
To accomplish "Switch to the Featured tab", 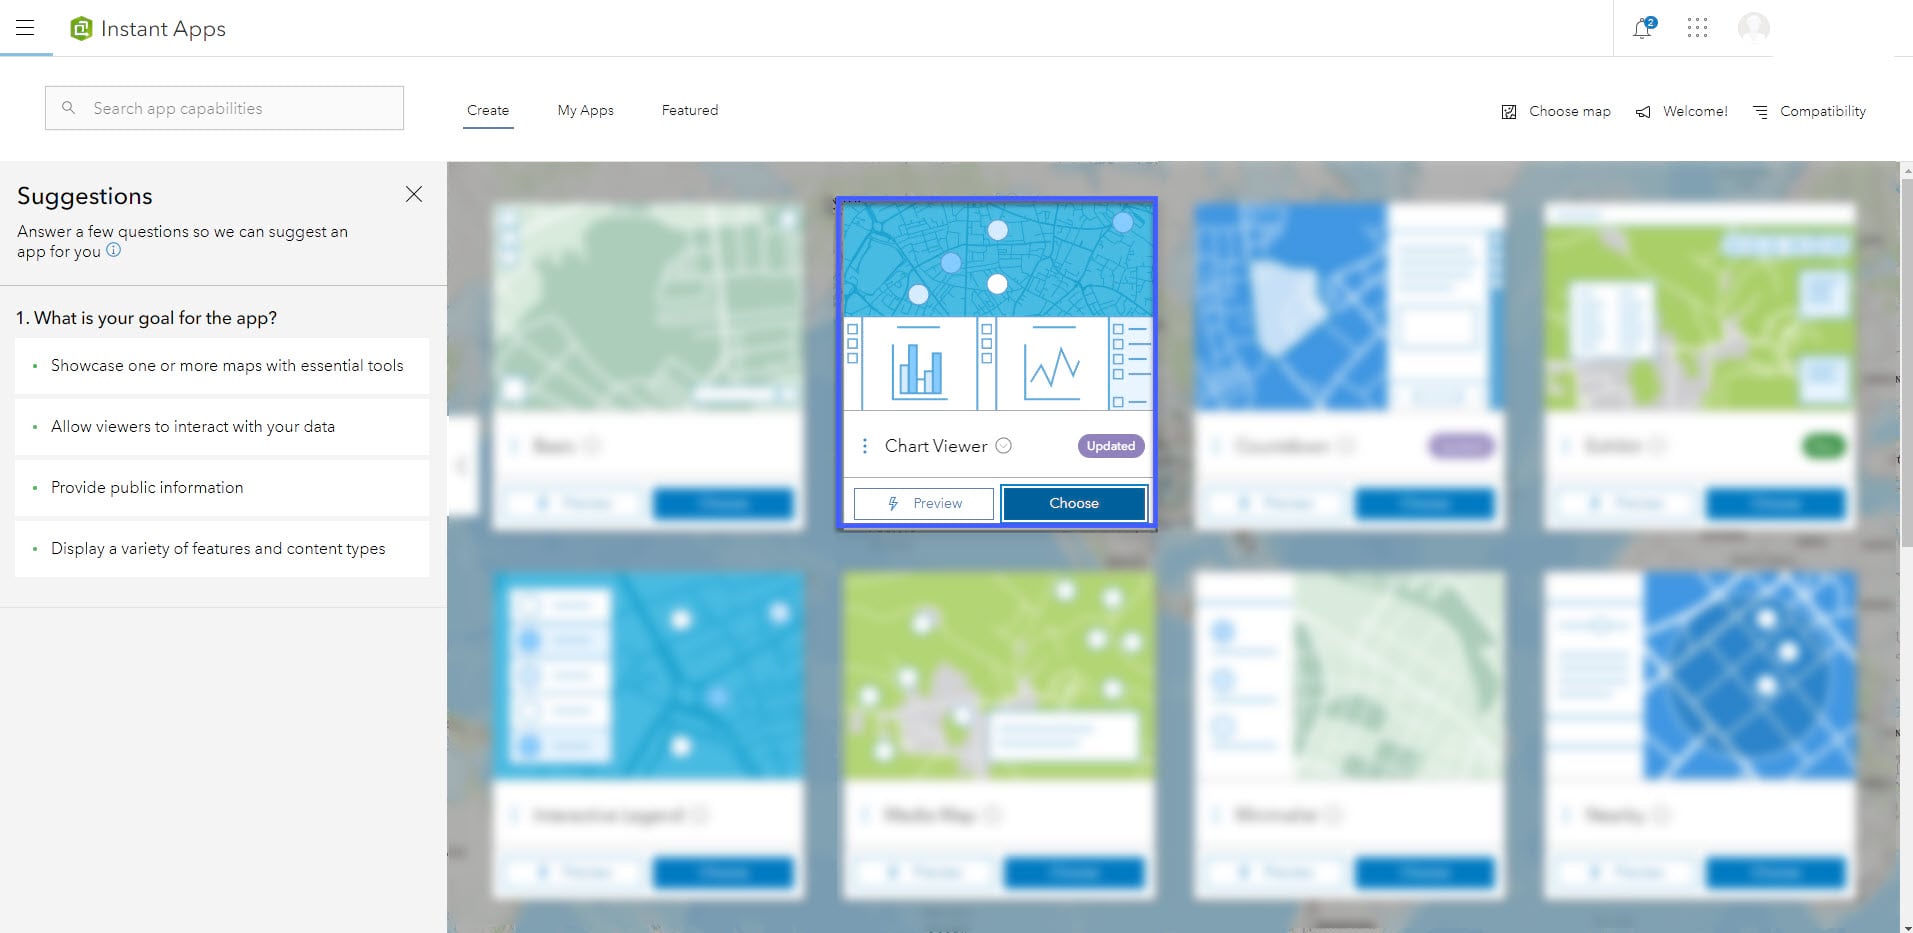I will (690, 111).
